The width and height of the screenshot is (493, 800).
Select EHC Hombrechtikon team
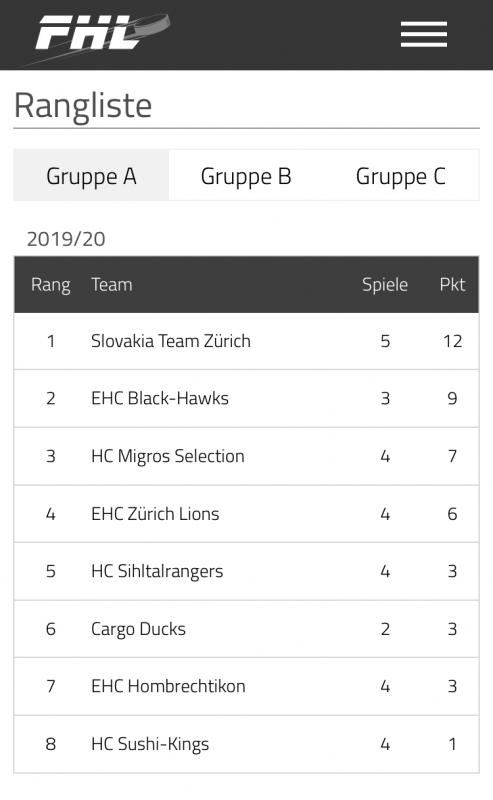168,686
